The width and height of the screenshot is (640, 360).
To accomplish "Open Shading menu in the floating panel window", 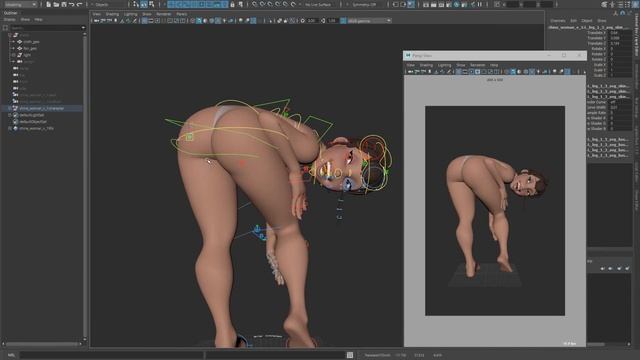I will [x=426, y=65].
